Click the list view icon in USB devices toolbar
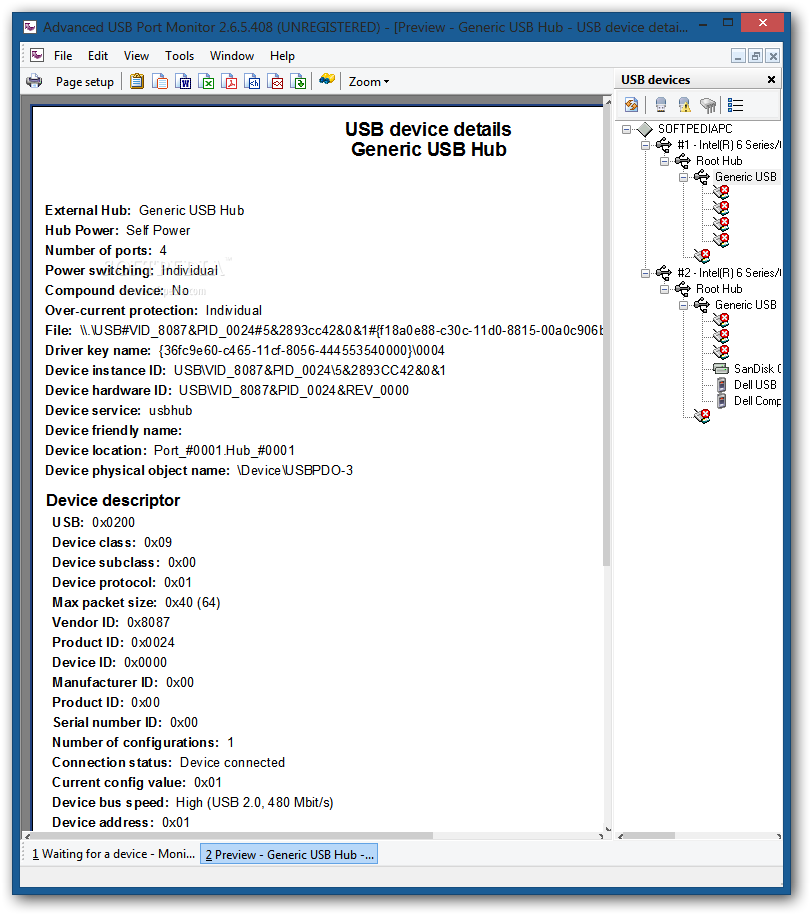 point(736,105)
